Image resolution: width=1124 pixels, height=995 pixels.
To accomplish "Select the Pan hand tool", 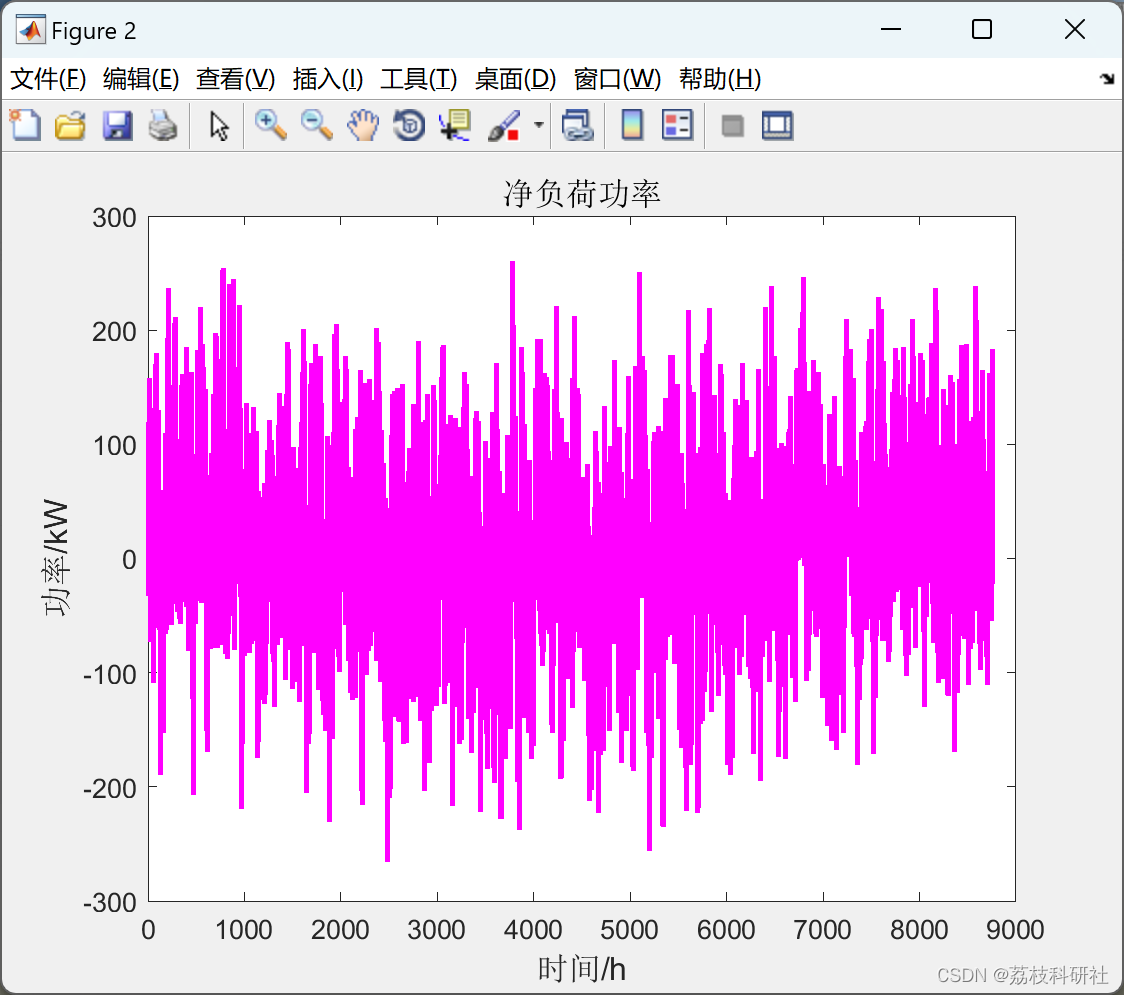I will (x=363, y=125).
